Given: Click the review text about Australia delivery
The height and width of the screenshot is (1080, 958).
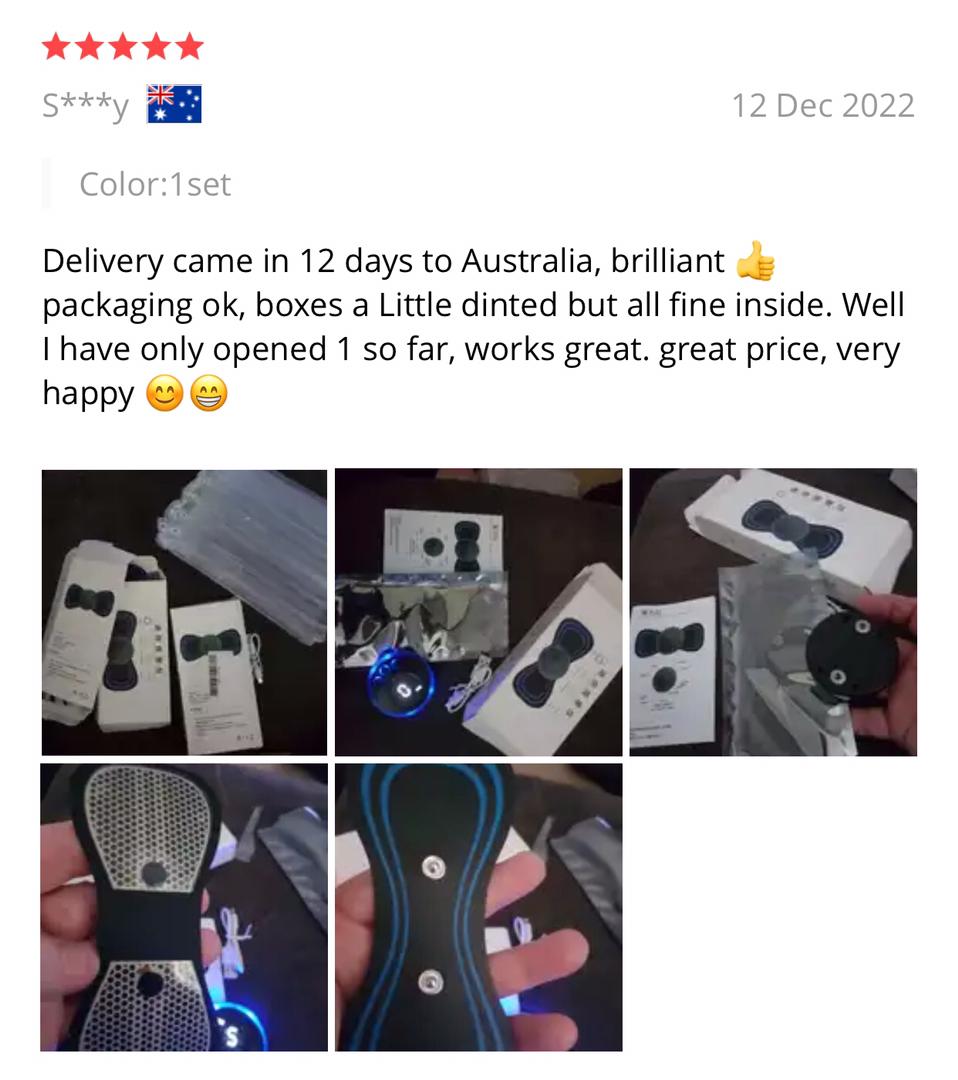Looking at the screenshot, I should click(473, 327).
